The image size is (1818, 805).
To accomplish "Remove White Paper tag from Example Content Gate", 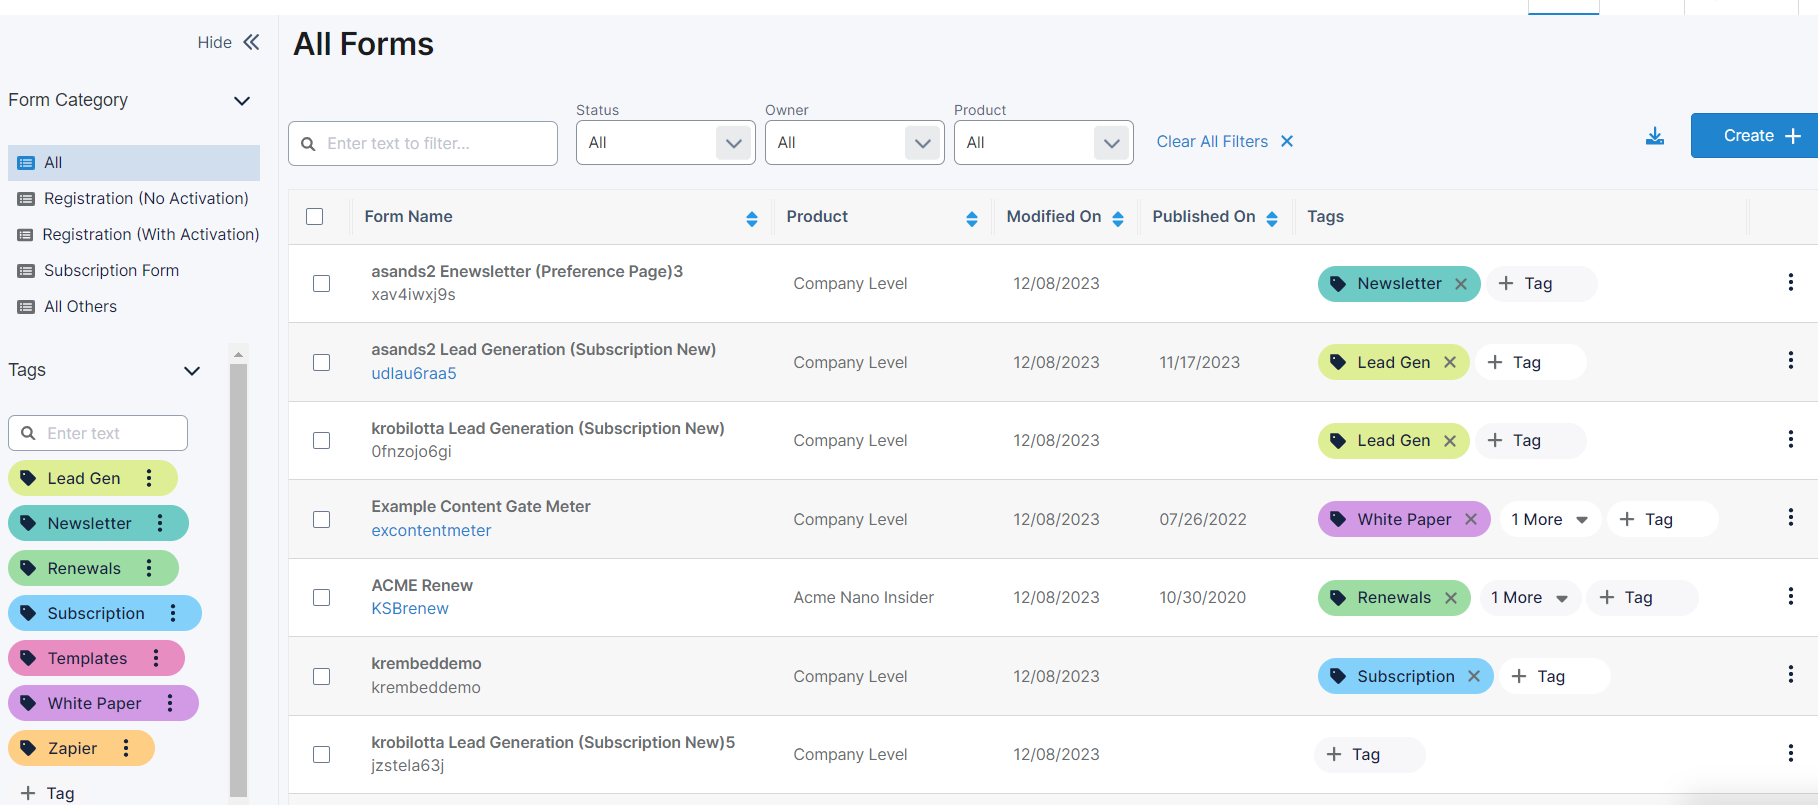I will point(1471,519).
